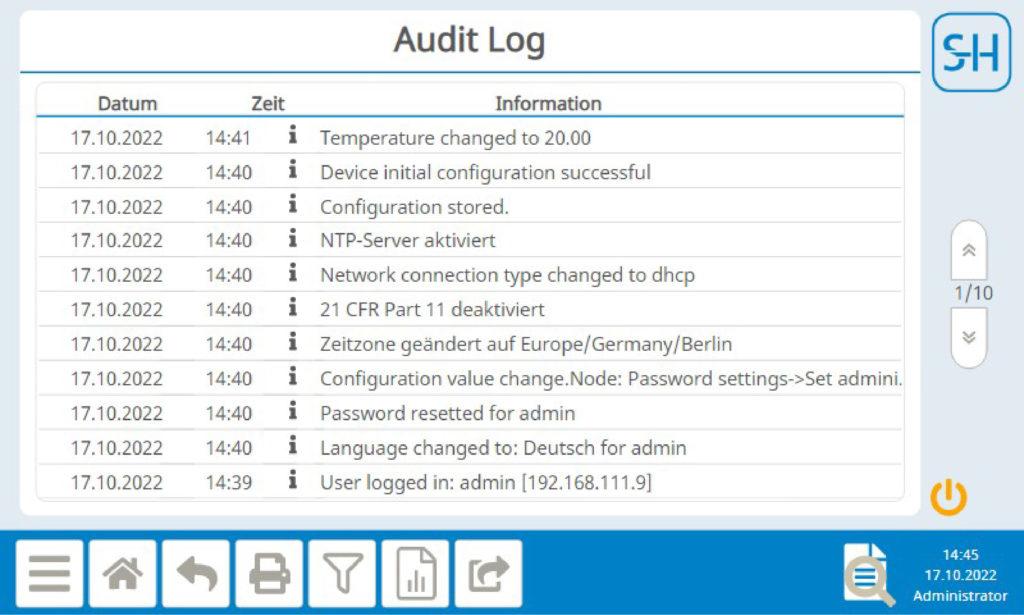The image size is (1024, 615).
Task: Open the report document icon
Action: tap(414, 573)
